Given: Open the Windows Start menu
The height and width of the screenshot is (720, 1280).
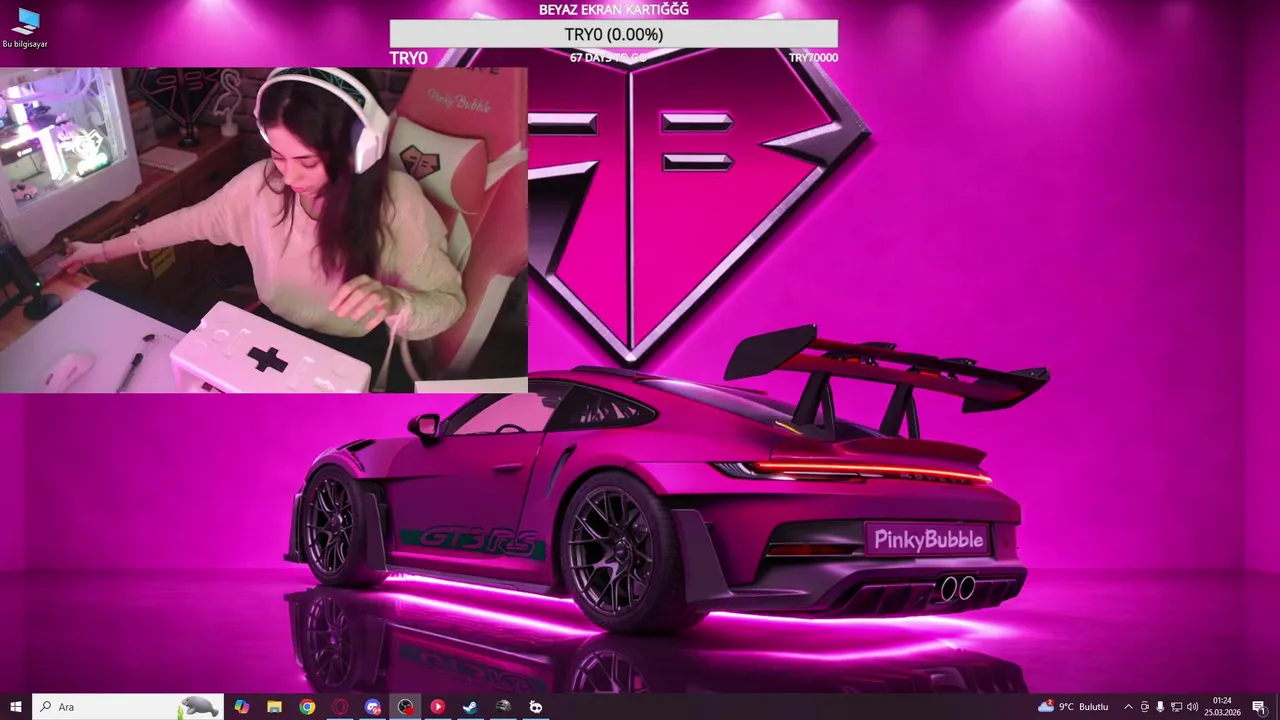Looking at the screenshot, I should (x=16, y=707).
